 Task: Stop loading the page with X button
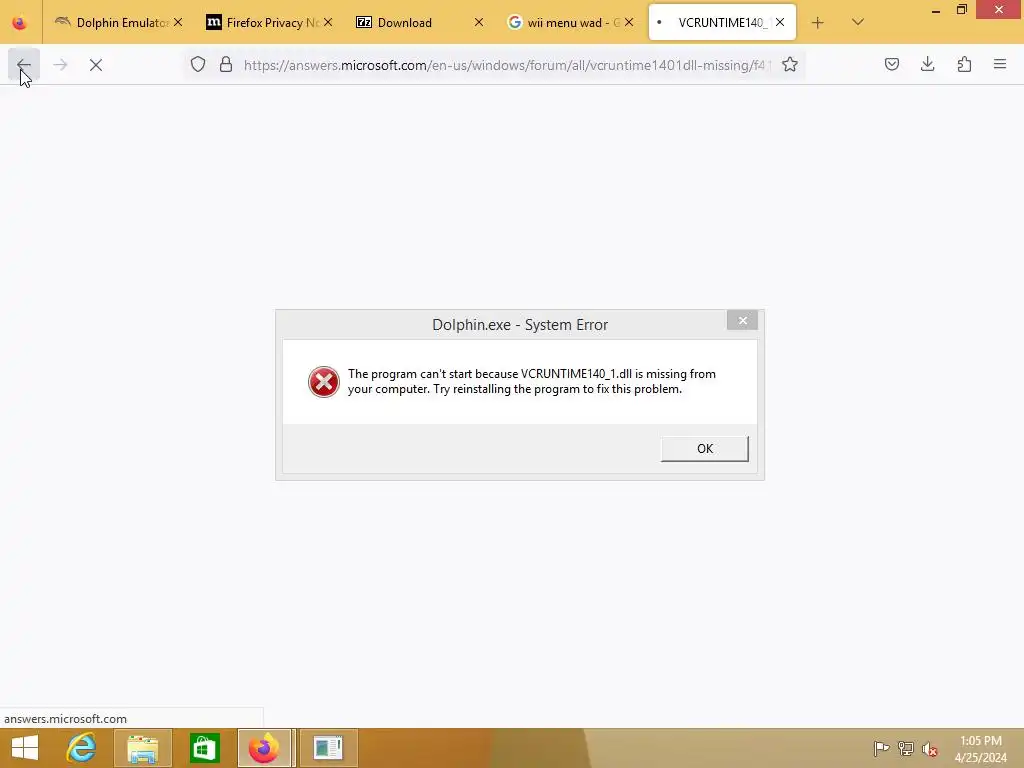tap(96, 65)
